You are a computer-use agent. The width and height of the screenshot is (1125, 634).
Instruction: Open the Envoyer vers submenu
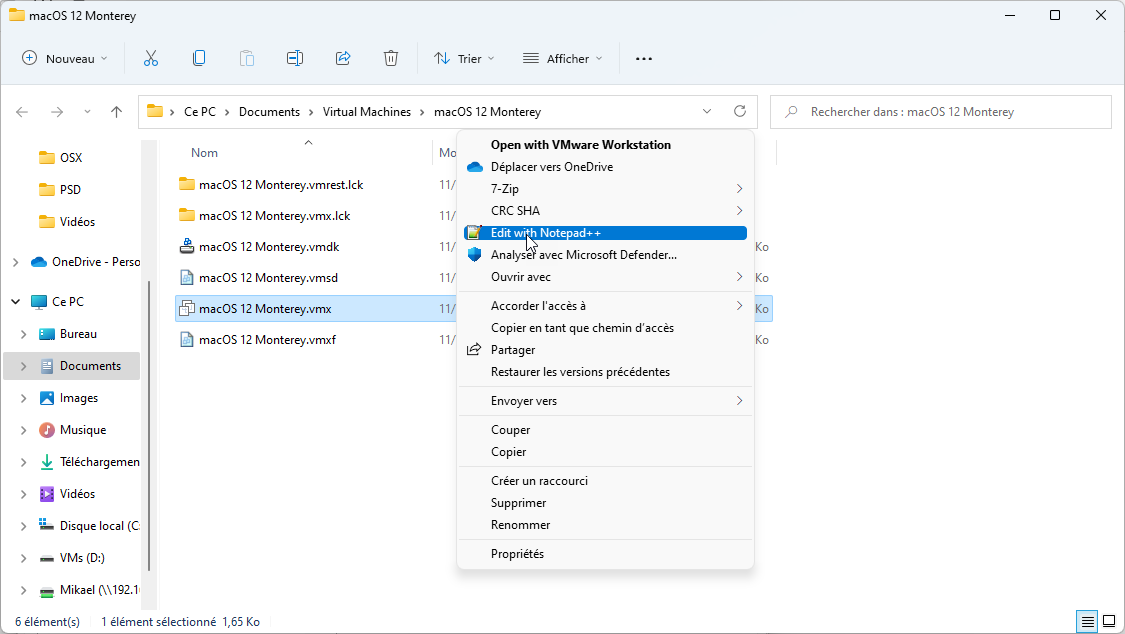606,401
